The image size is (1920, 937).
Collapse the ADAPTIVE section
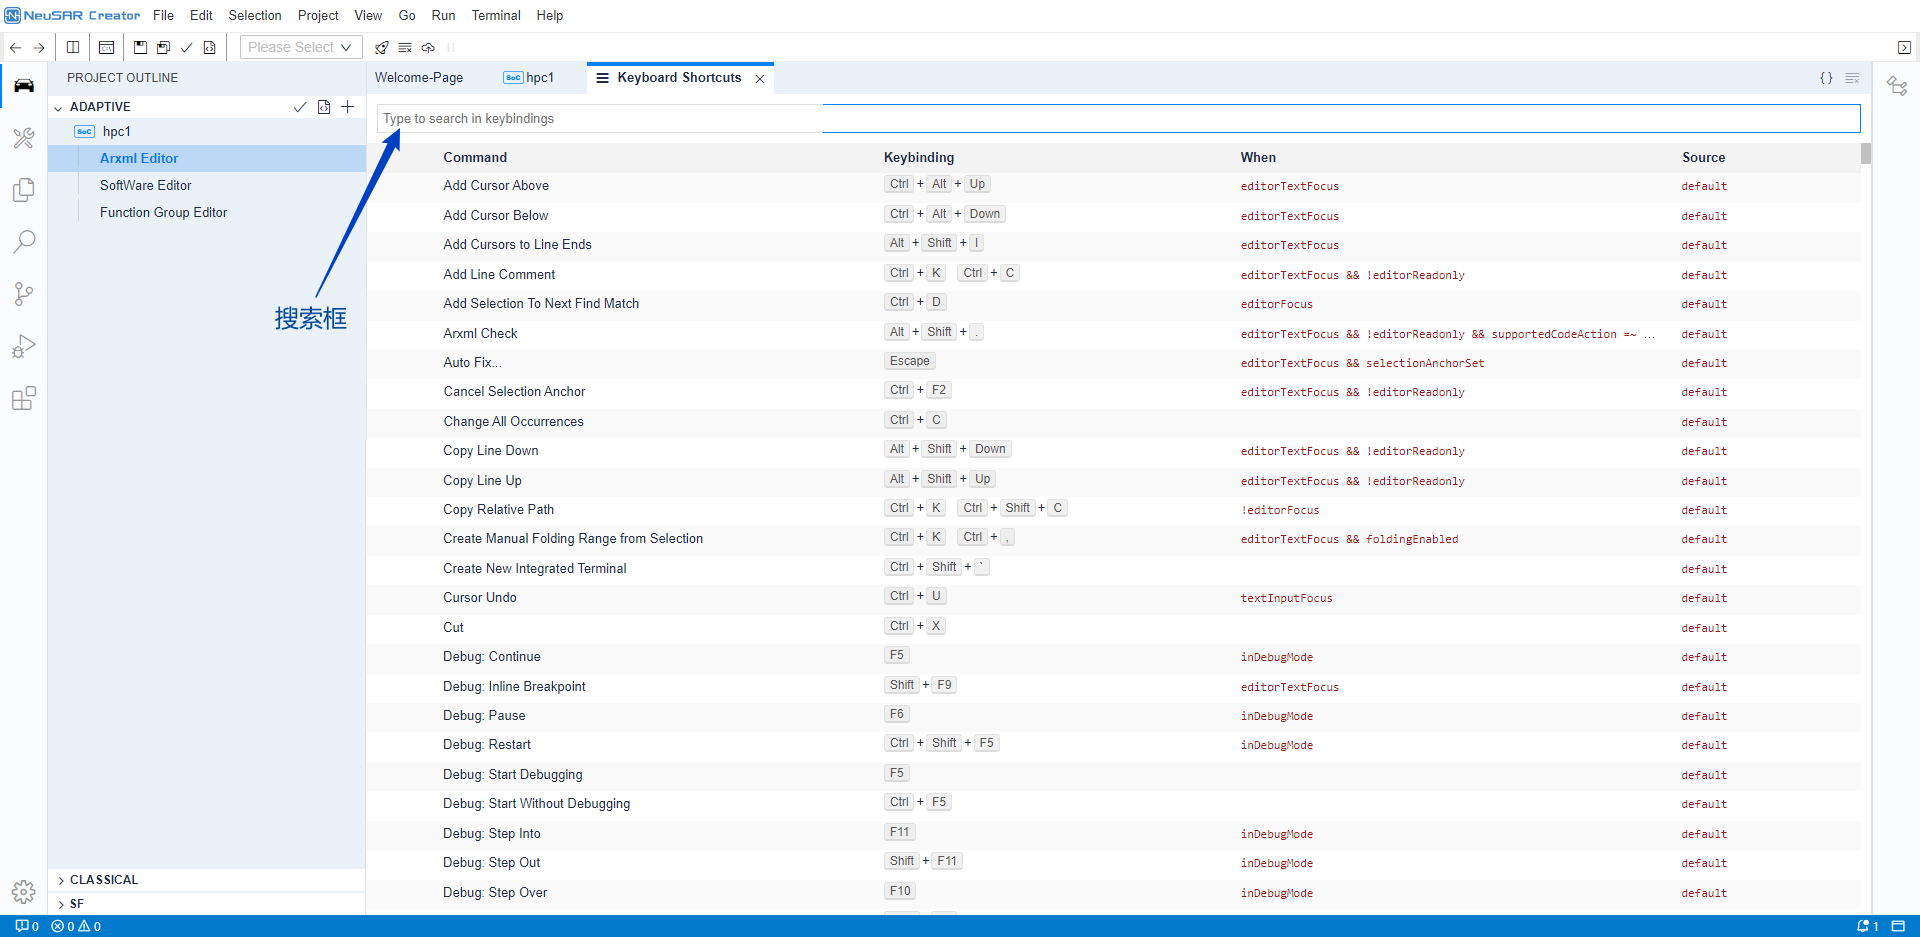[59, 107]
